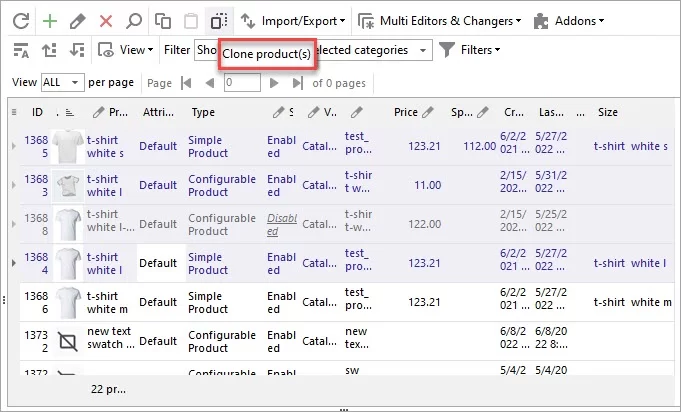681x412 pixels.
Task: Click the green Add product plus icon
Action: 50,21
